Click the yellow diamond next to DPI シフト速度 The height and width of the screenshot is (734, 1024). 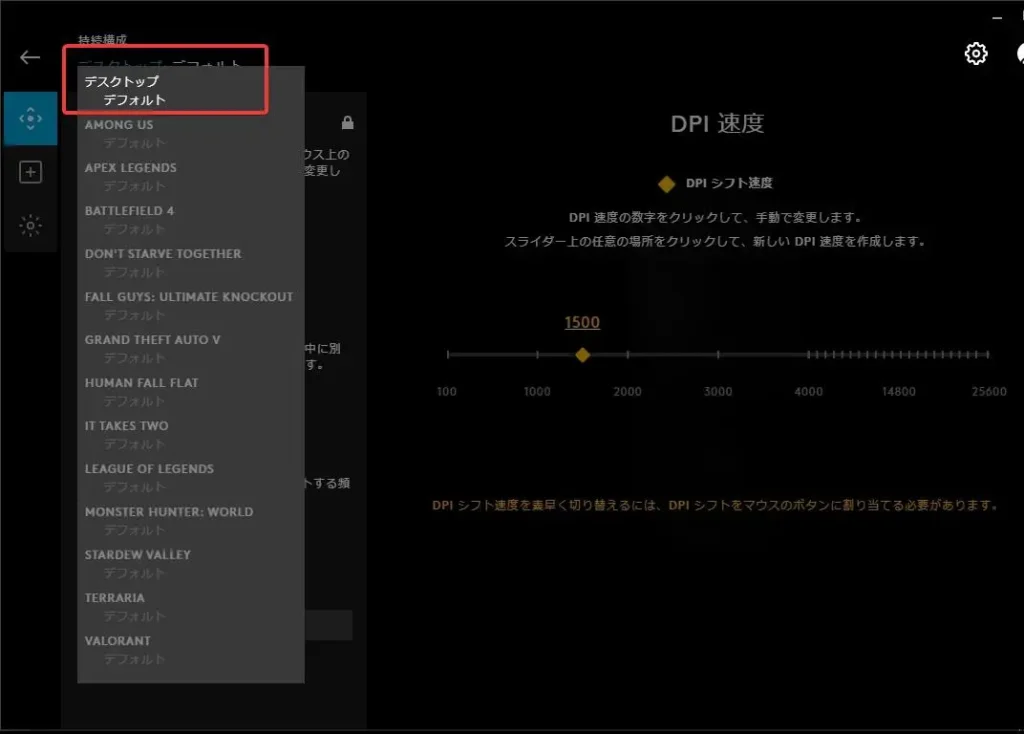tap(667, 184)
